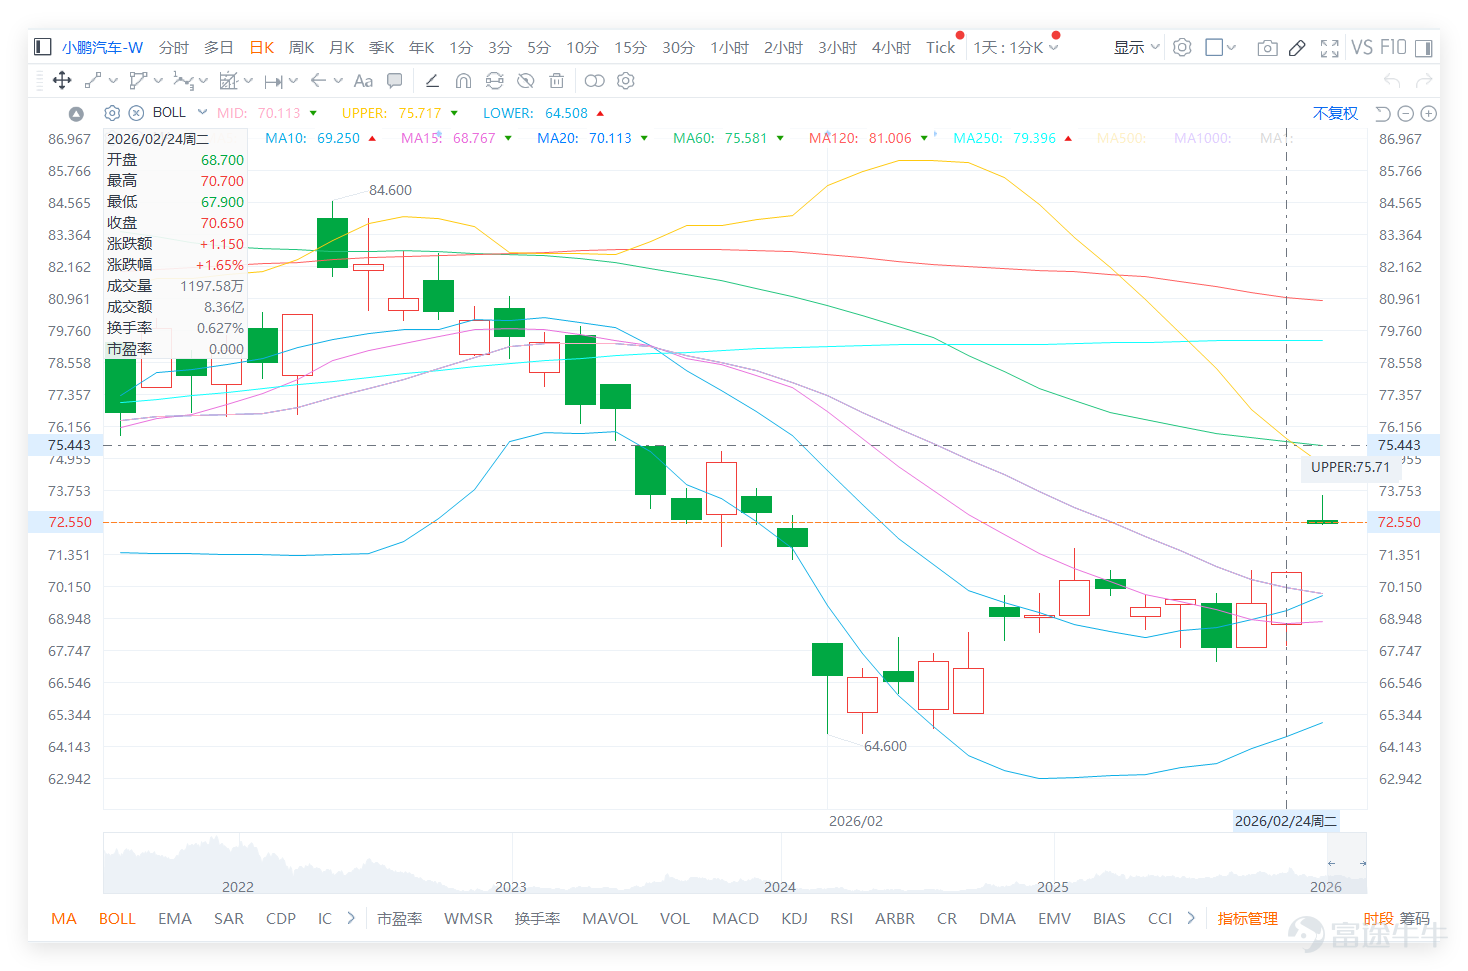This screenshot has width=1468, height=971.
Task: Toggle the MACD sub-indicator
Action: (735, 918)
